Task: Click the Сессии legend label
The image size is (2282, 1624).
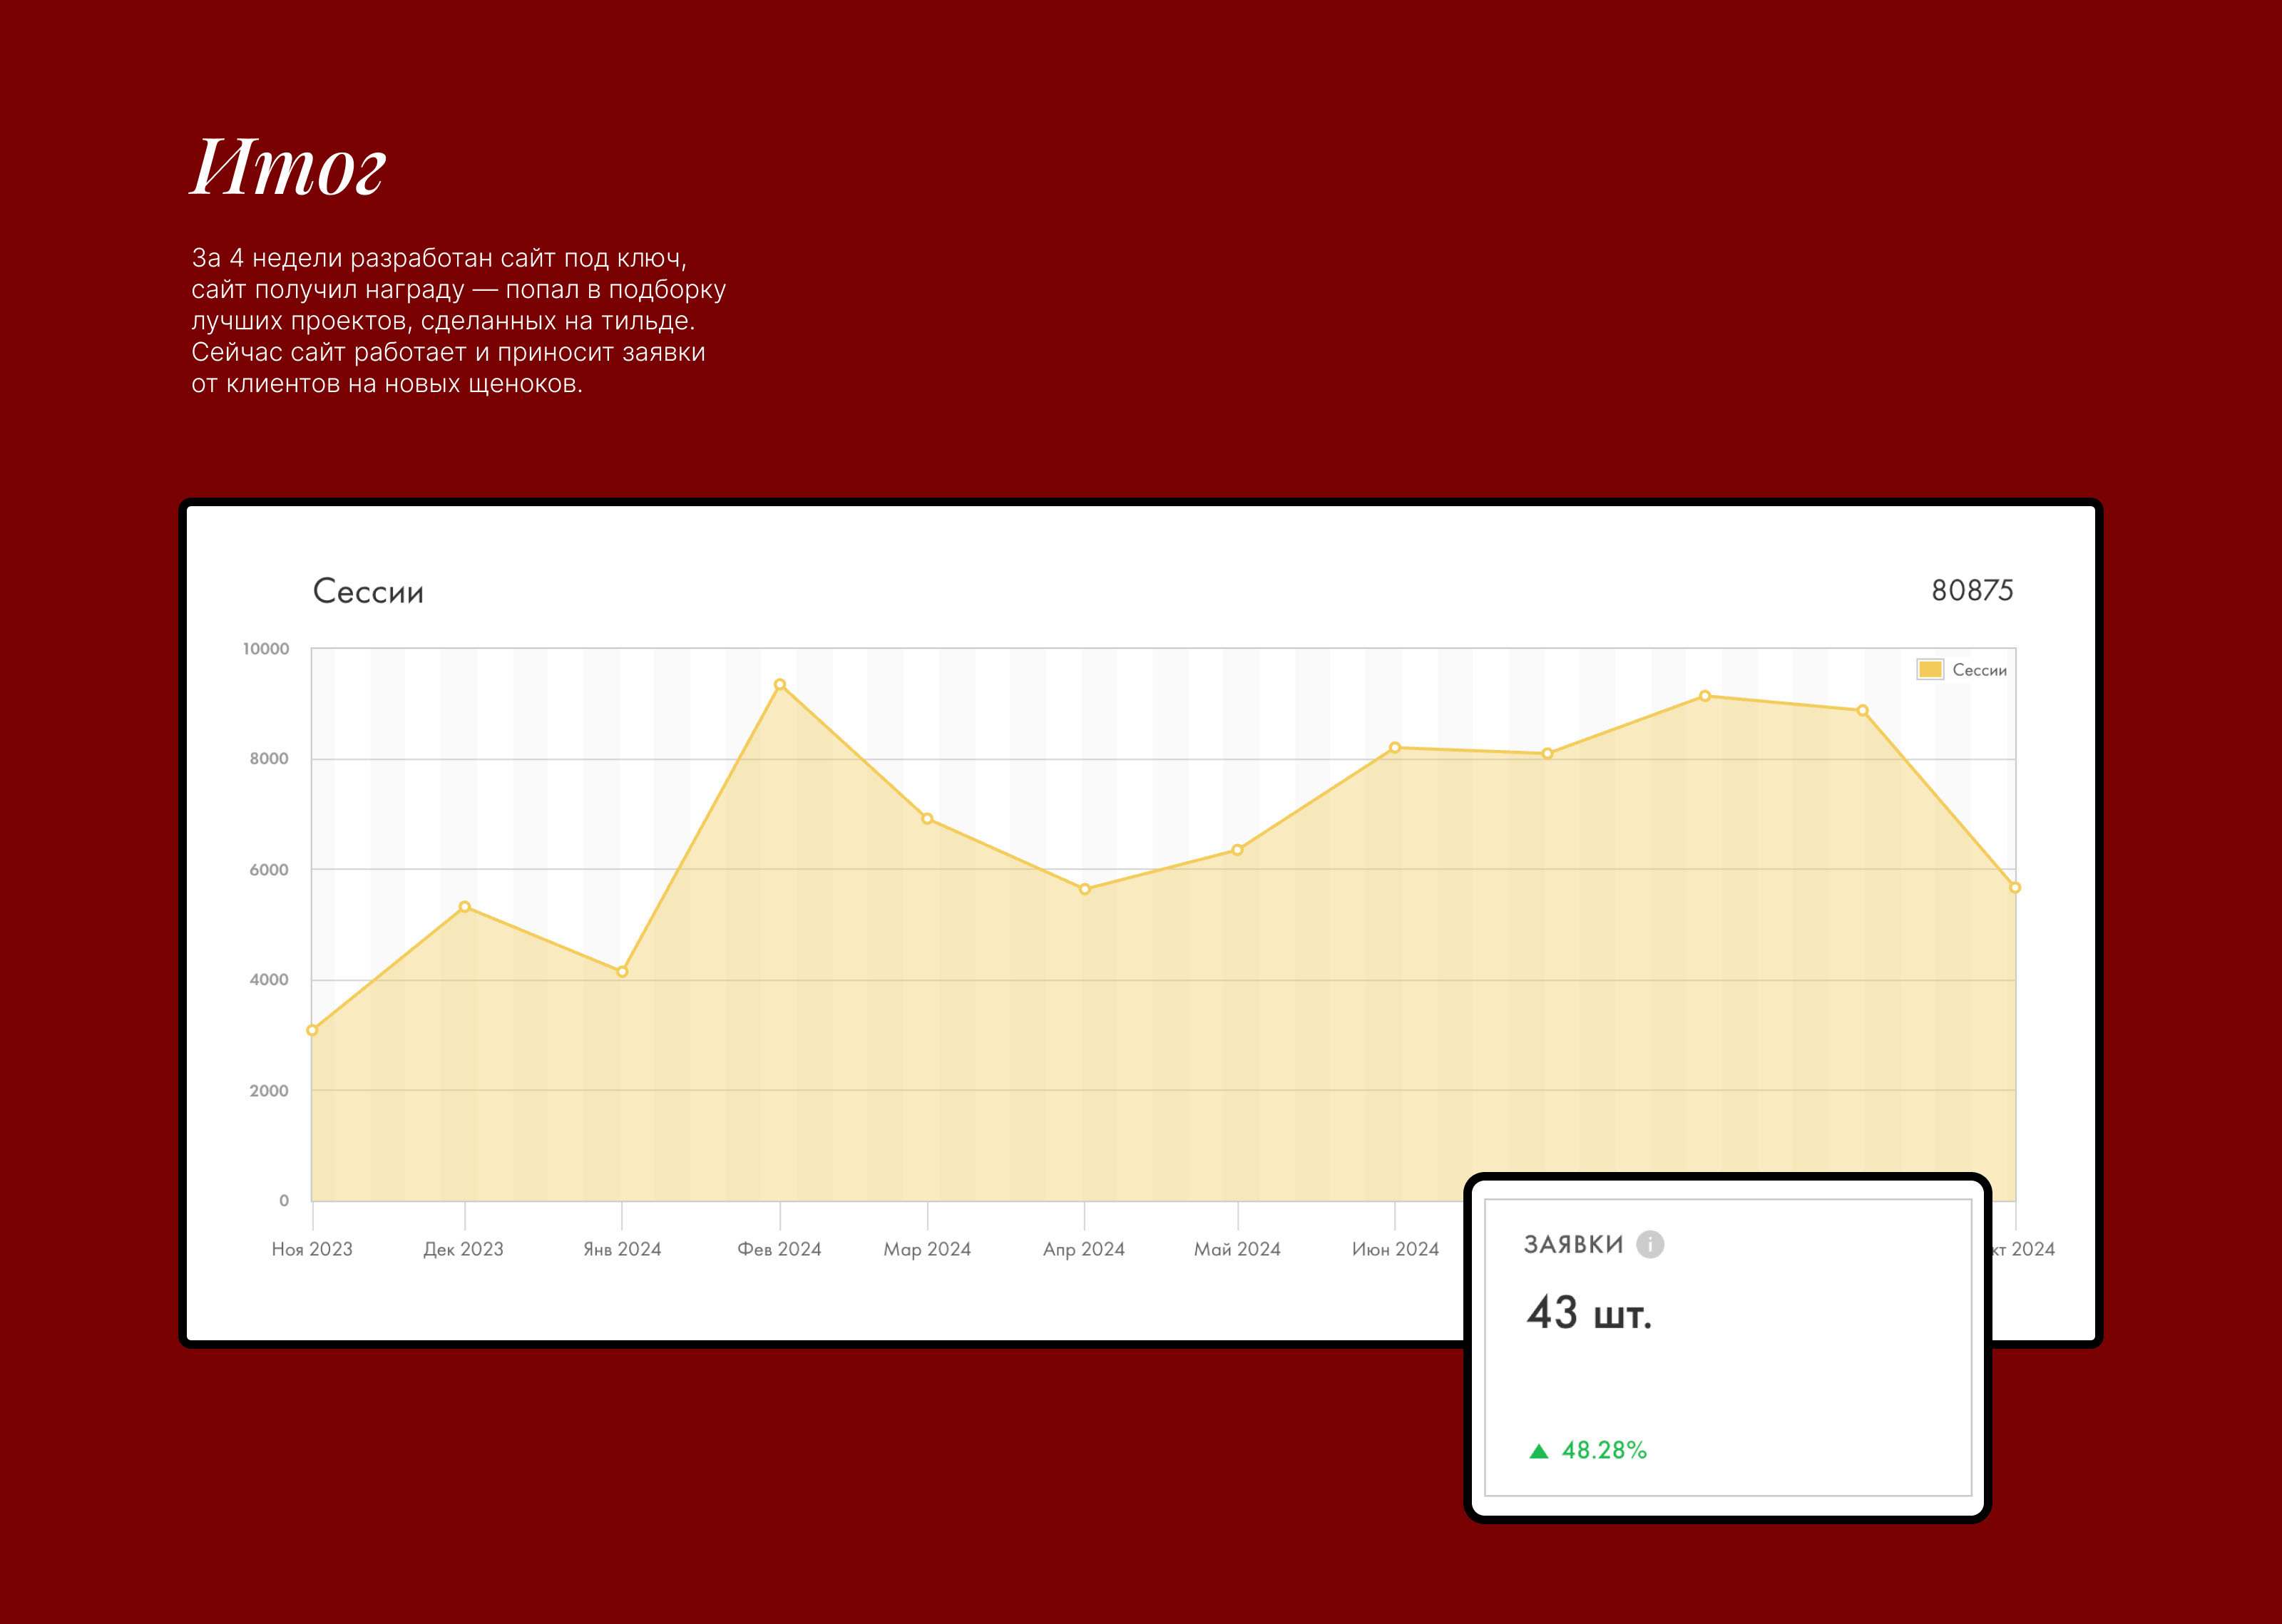Action: pos(1979,670)
